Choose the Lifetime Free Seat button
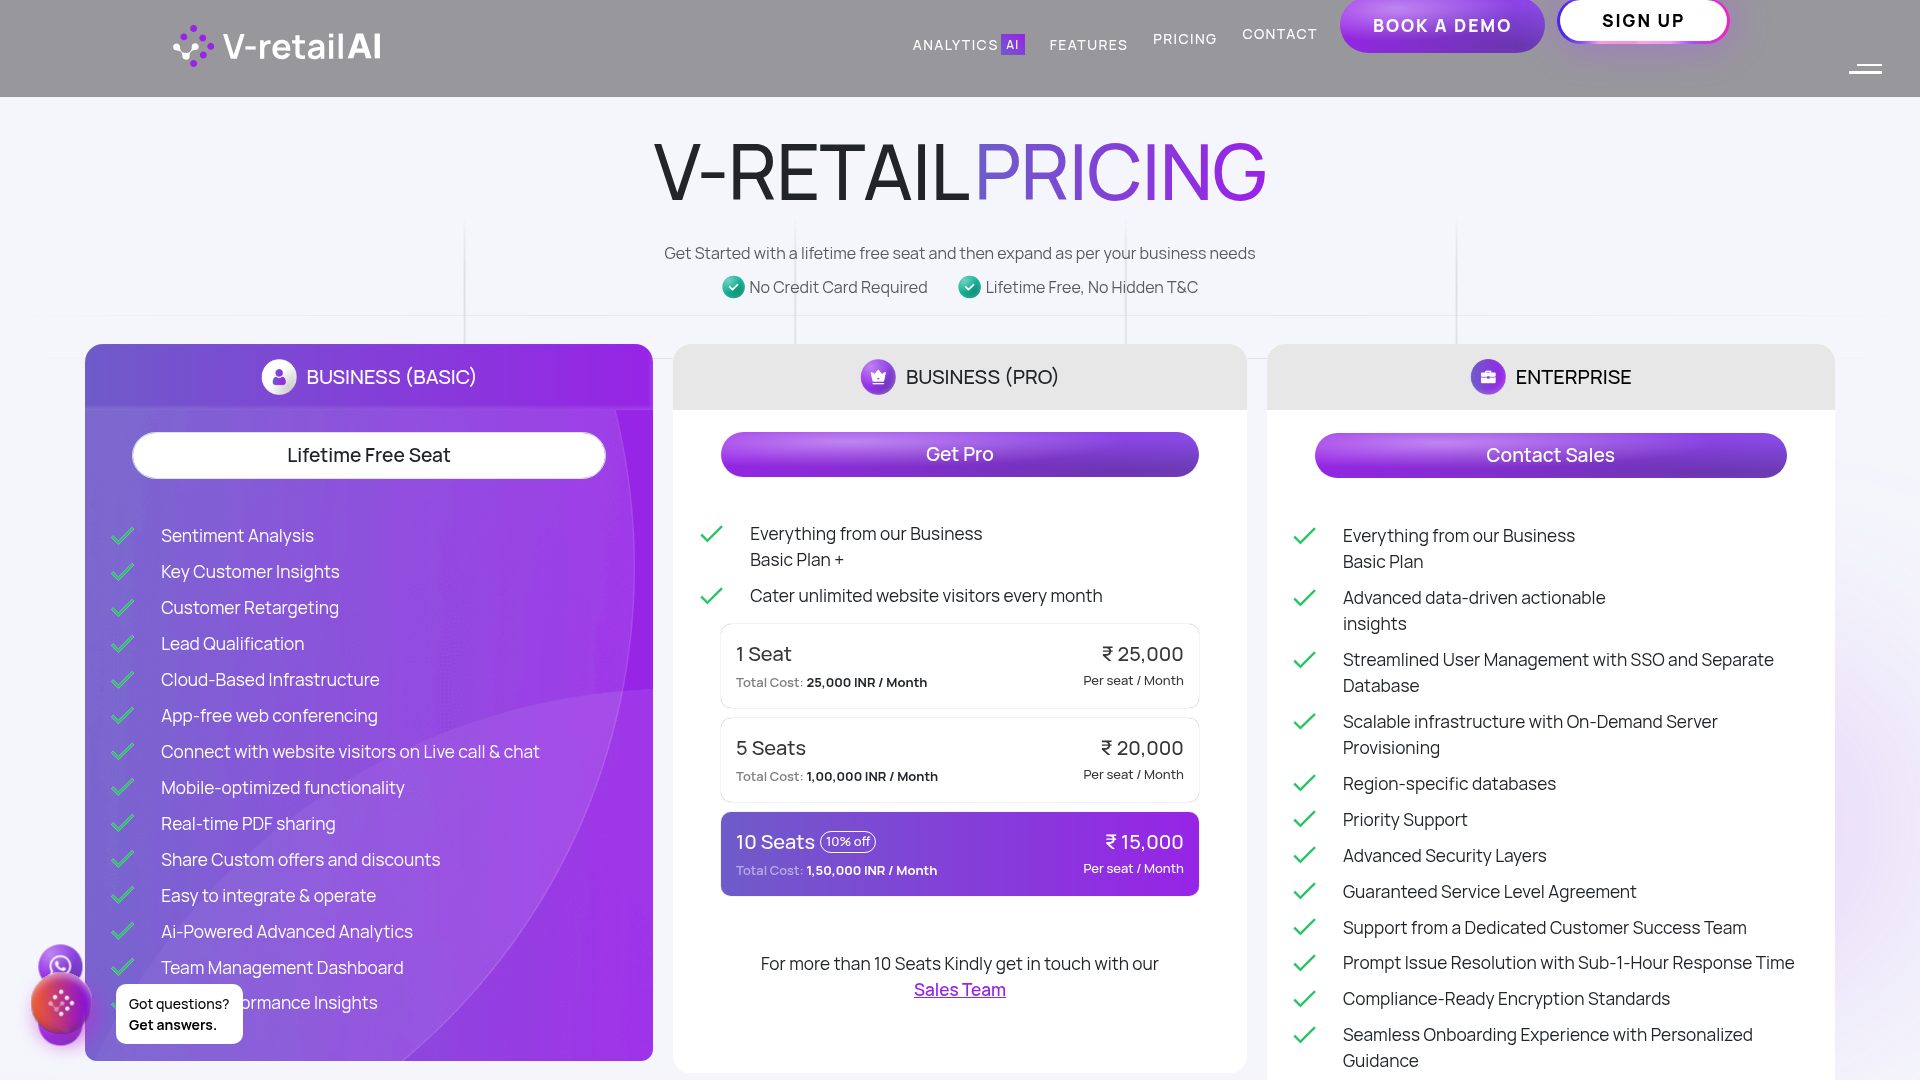This screenshot has width=1920, height=1080. pos(369,455)
